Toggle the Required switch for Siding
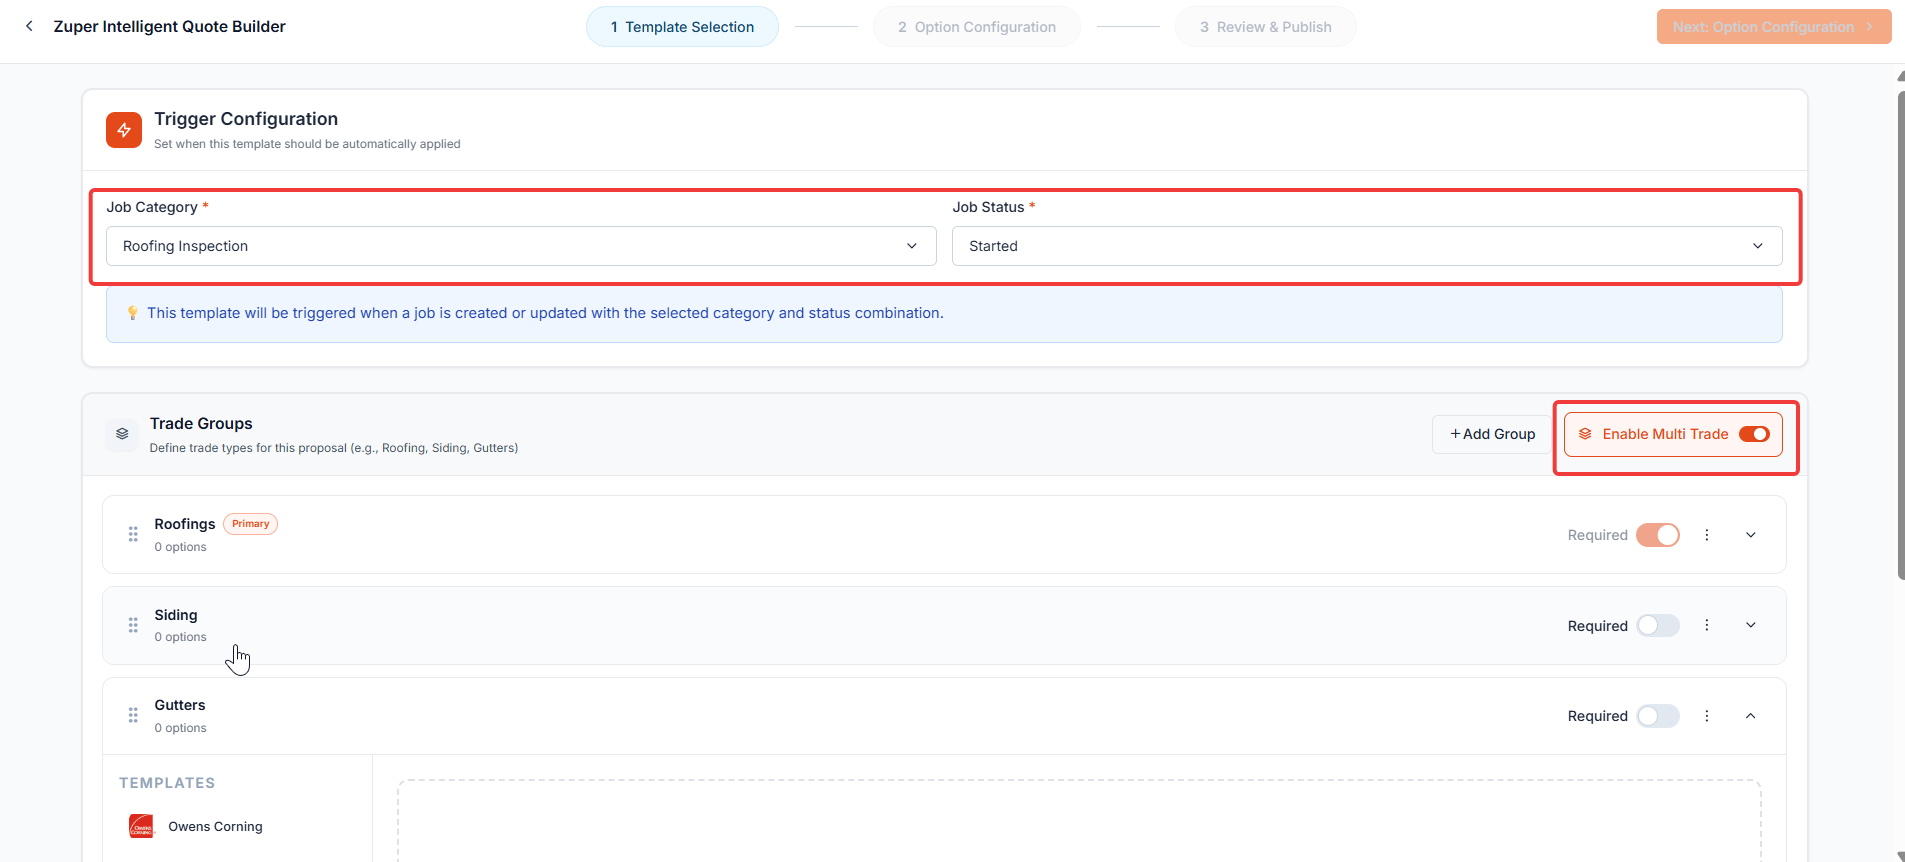 (1658, 625)
